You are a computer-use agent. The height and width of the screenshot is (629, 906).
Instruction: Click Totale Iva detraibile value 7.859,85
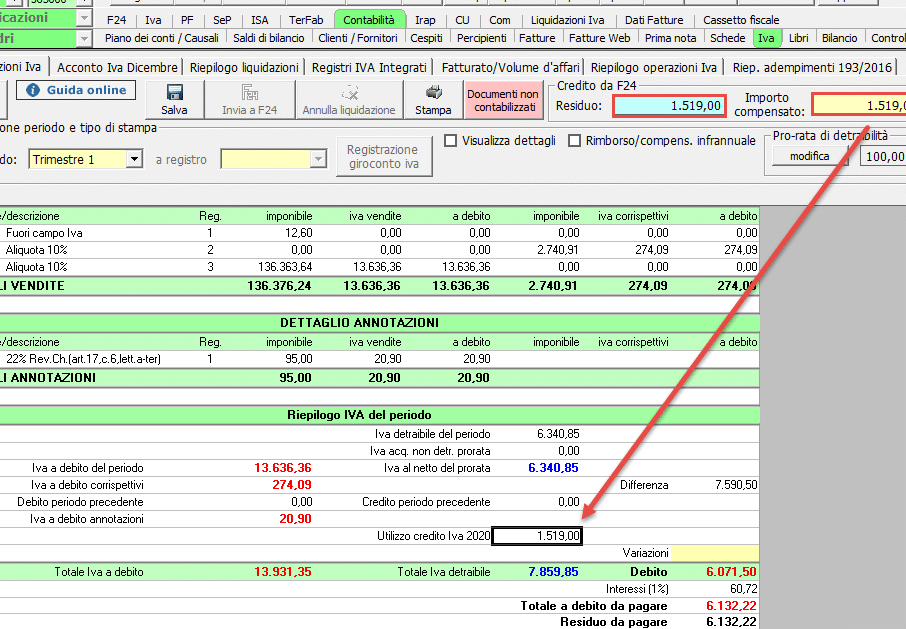(553, 572)
